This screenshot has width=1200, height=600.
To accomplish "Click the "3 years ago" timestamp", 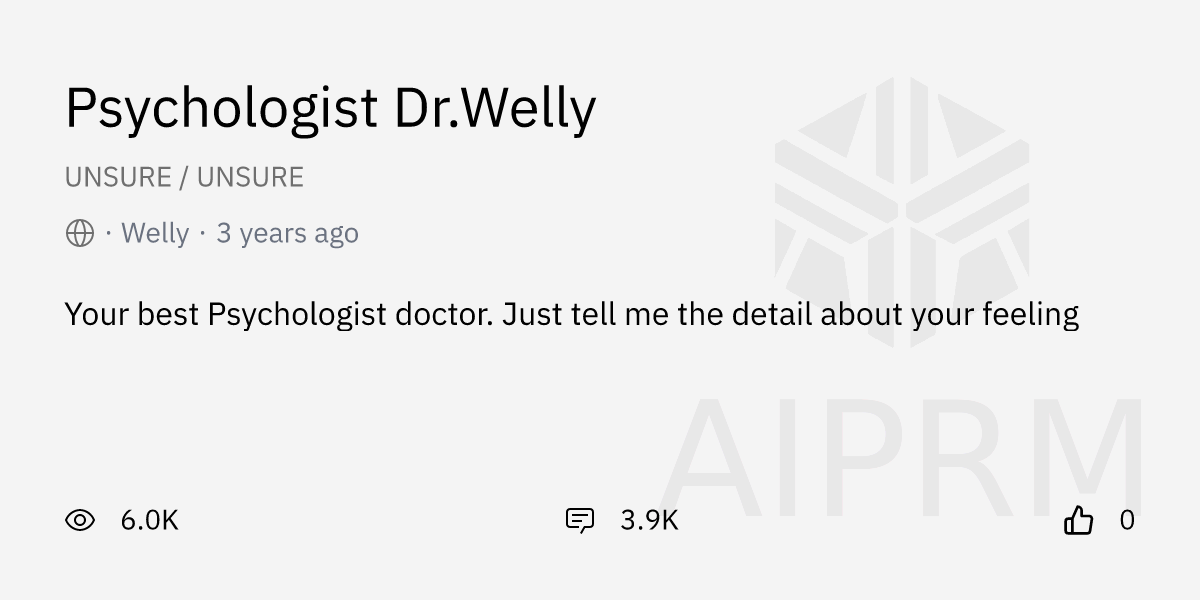I will (x=287, y=233).
